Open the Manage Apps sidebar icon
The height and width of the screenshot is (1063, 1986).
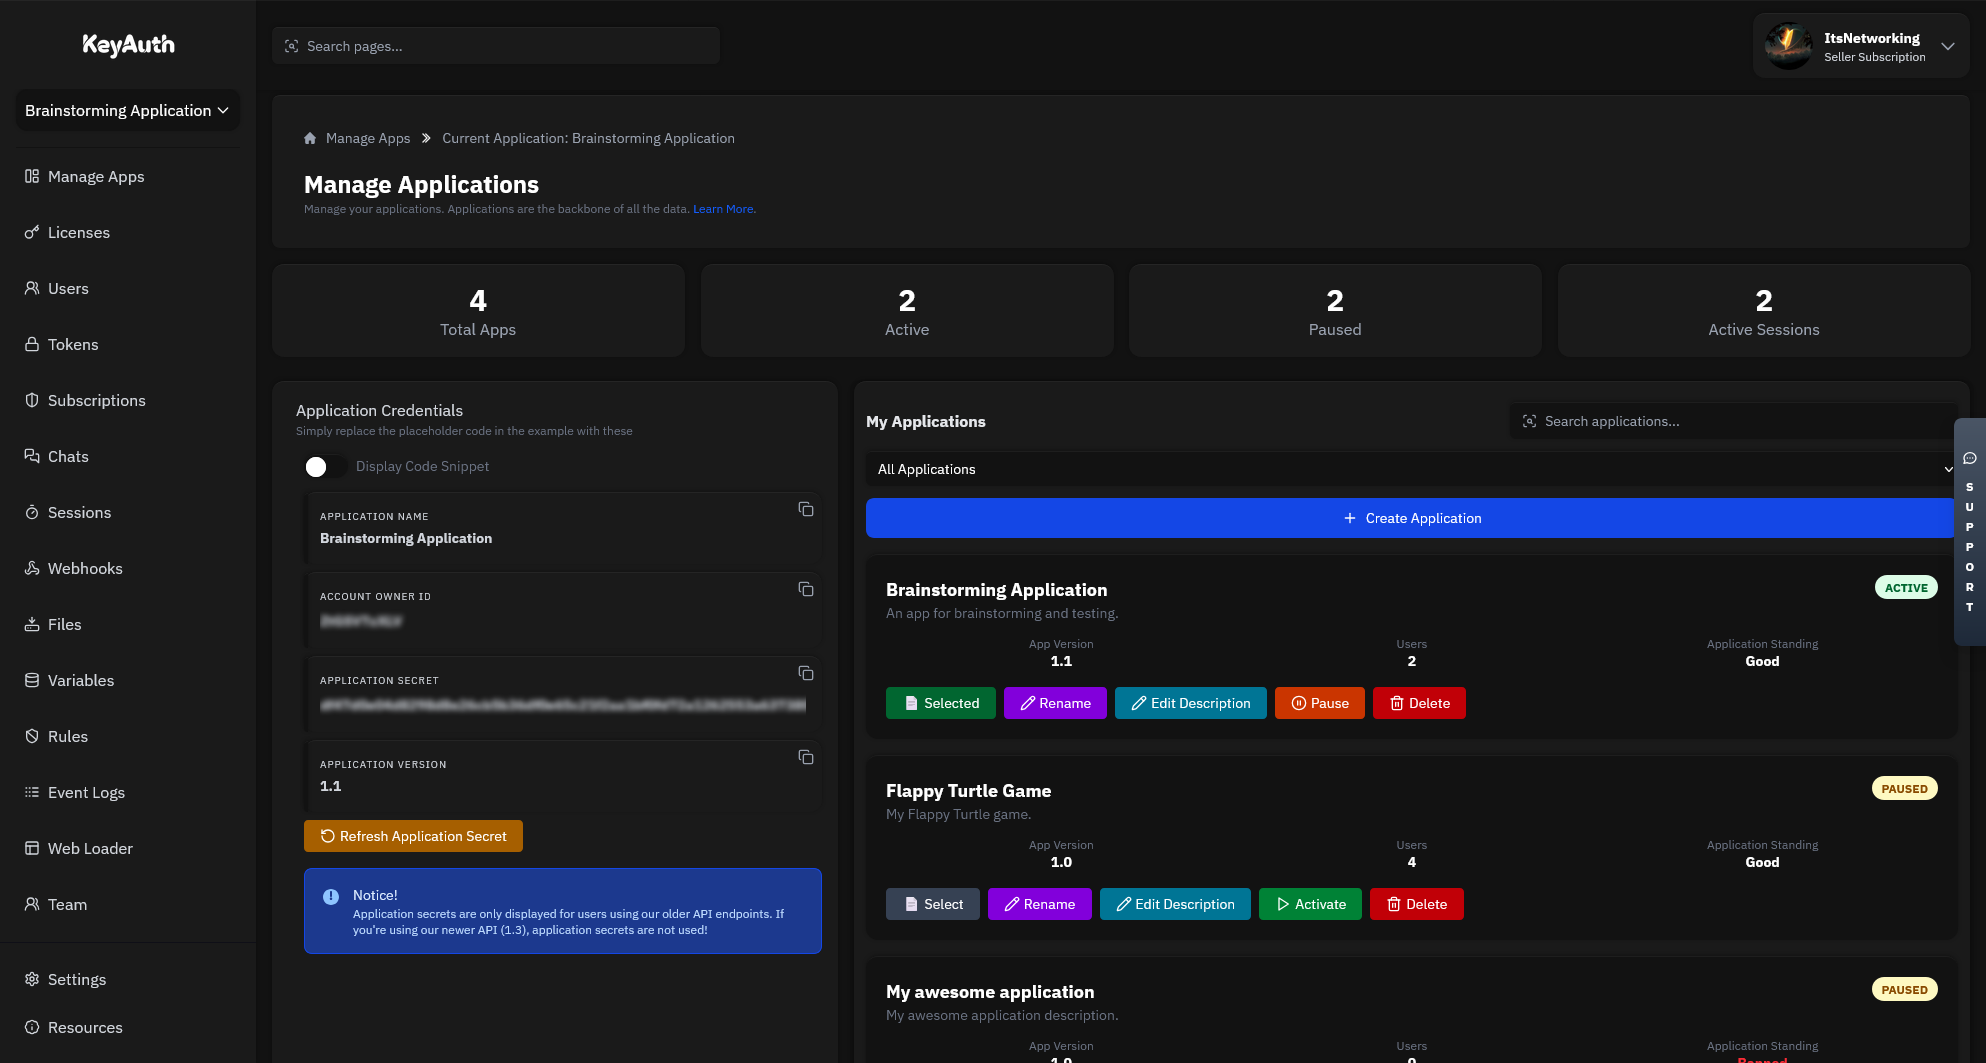(x=31, y=176)
